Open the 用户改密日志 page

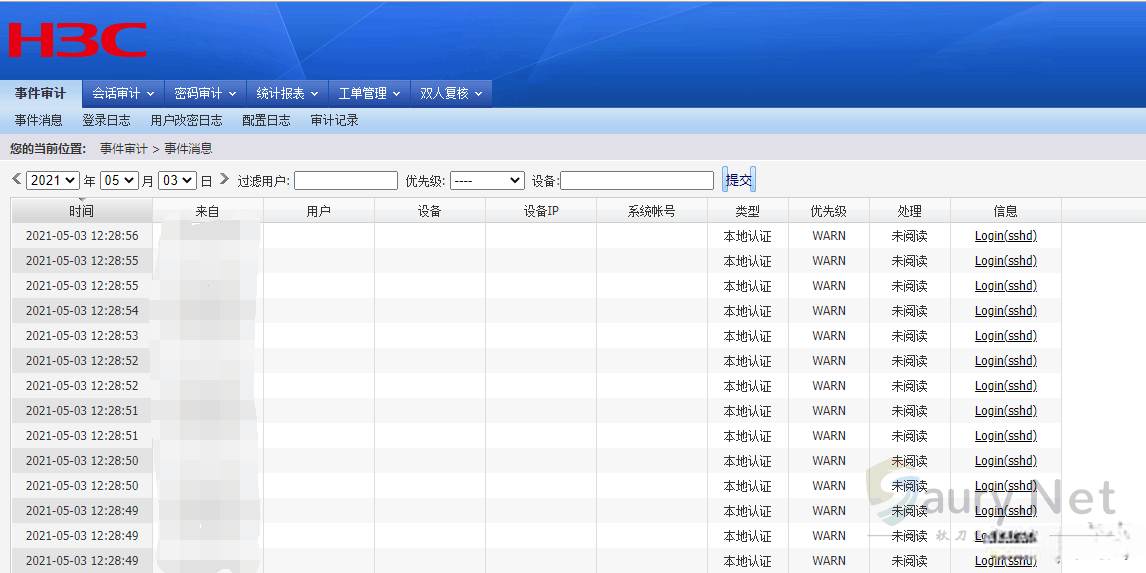pos(186,120)
